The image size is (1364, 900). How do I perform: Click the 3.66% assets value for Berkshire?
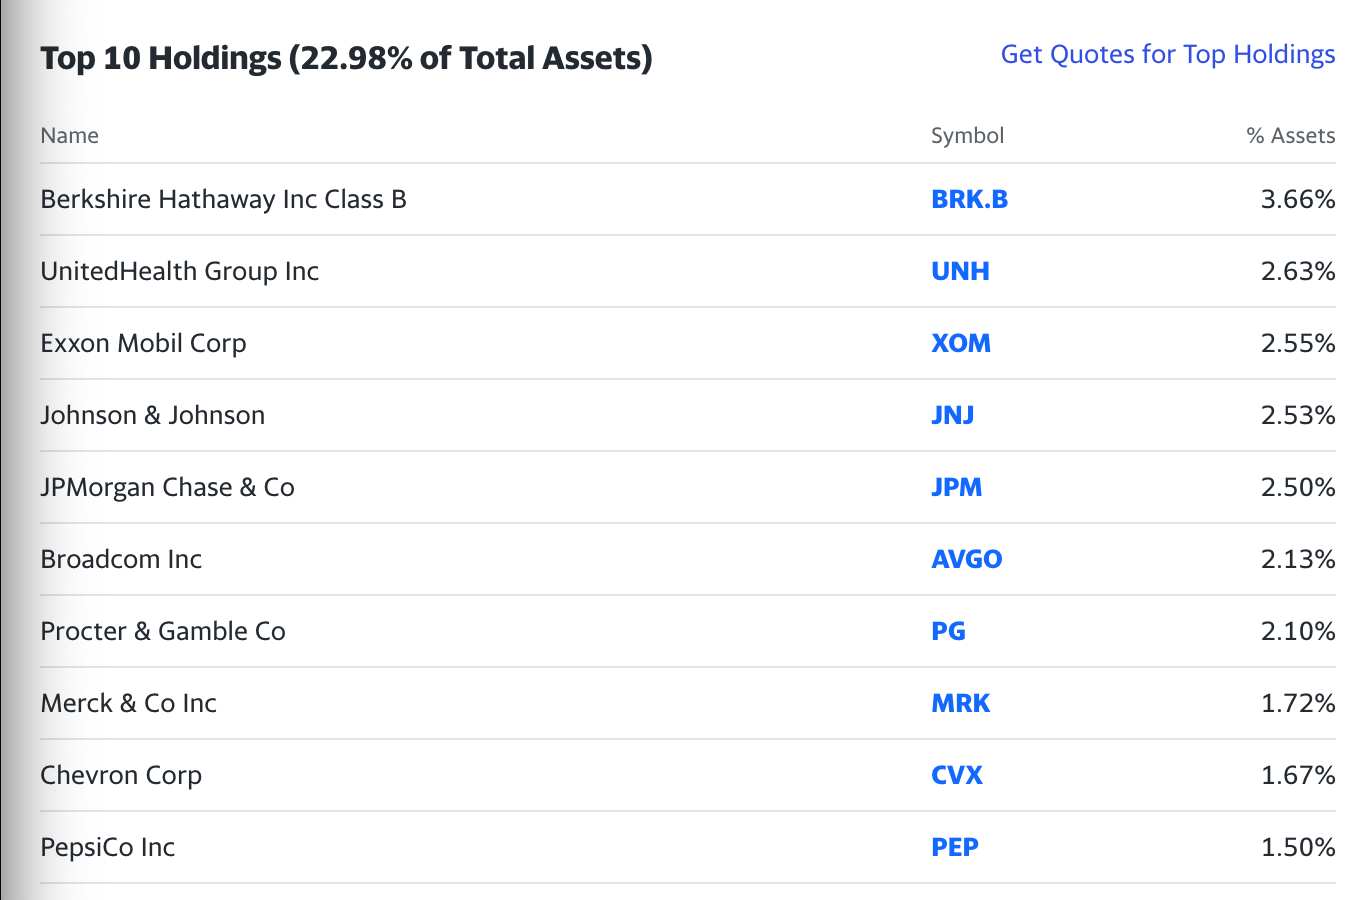point(1298,199)
